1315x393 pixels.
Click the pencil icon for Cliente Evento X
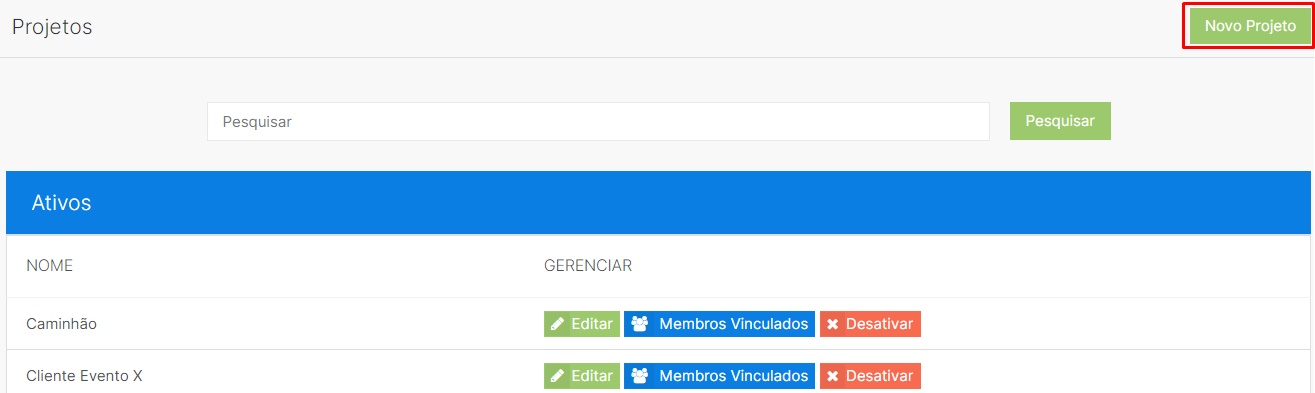click(x=558, y=376)
